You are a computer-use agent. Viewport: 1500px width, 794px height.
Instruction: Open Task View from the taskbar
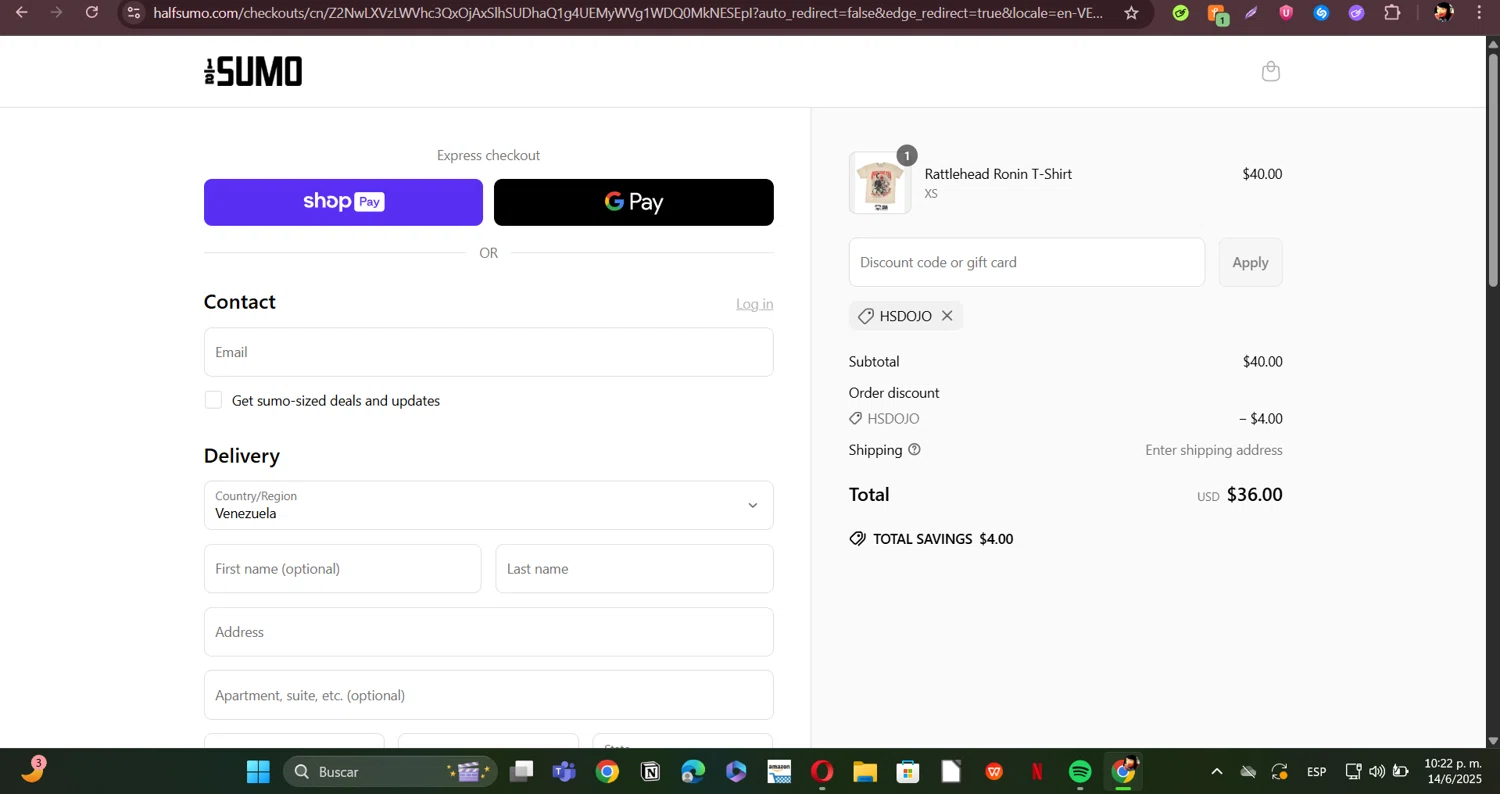click(521, 772)
